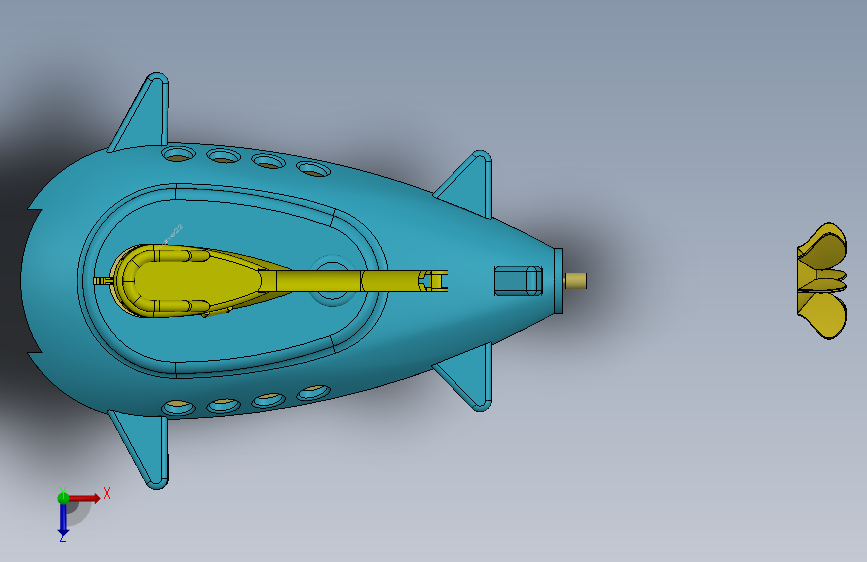This screenshot has width=867, height=562.
Task: Select the yellow control lever inside the hatch
Action: coord(270,281)
